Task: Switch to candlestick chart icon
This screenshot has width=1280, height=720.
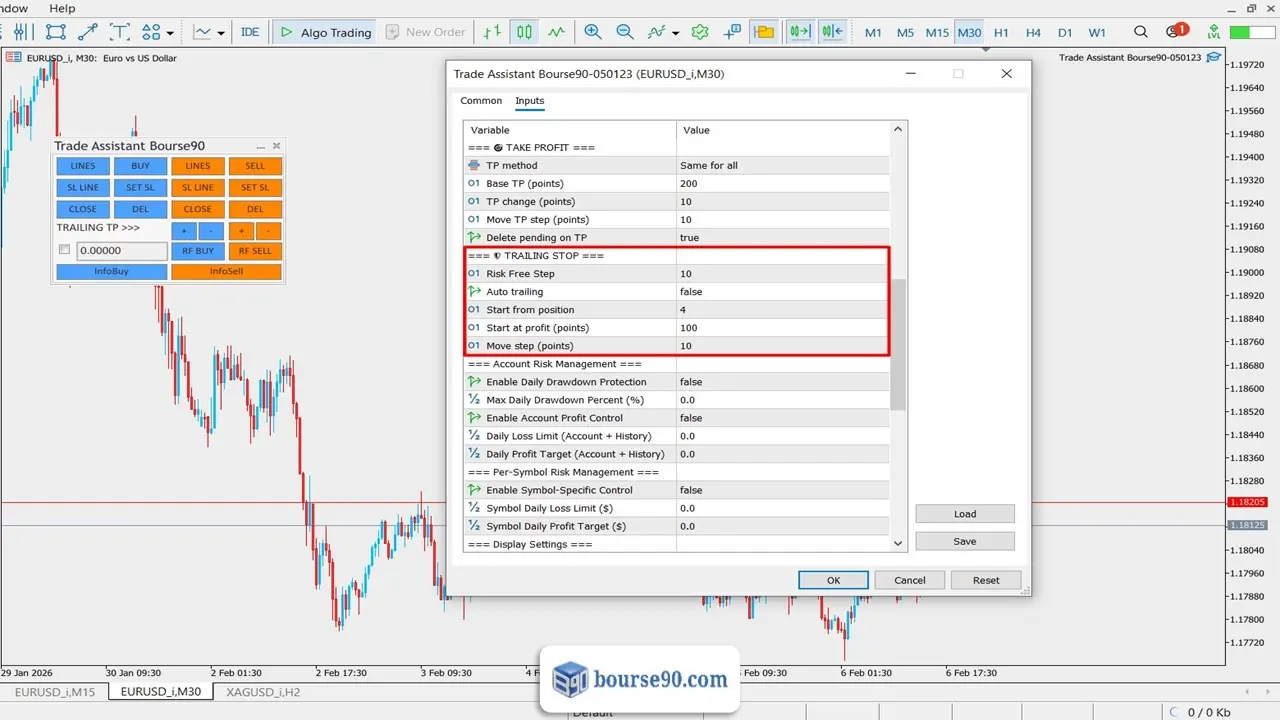Action: (x=525, y=32)
